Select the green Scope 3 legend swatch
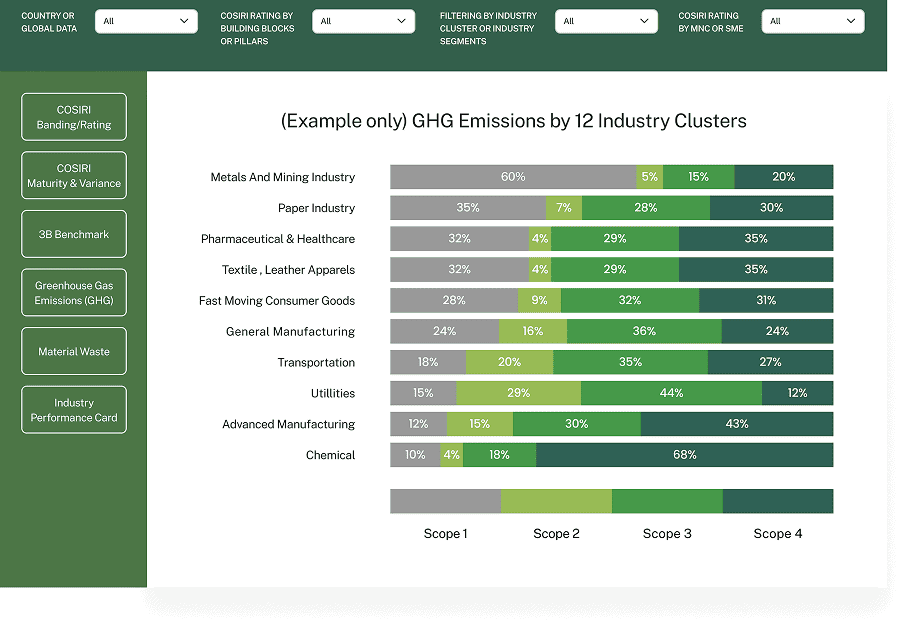The image size is (916, 644). click(x=667, y=501)
